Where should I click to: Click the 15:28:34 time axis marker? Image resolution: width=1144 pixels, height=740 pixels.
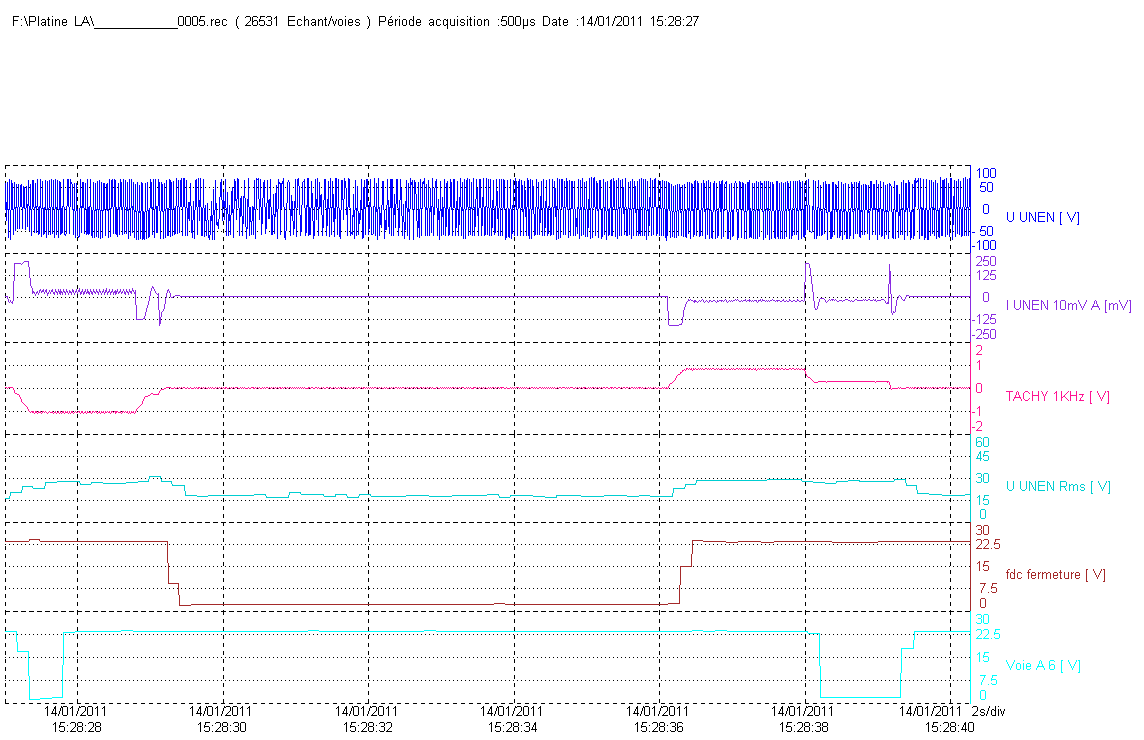(x=512, y=728)
